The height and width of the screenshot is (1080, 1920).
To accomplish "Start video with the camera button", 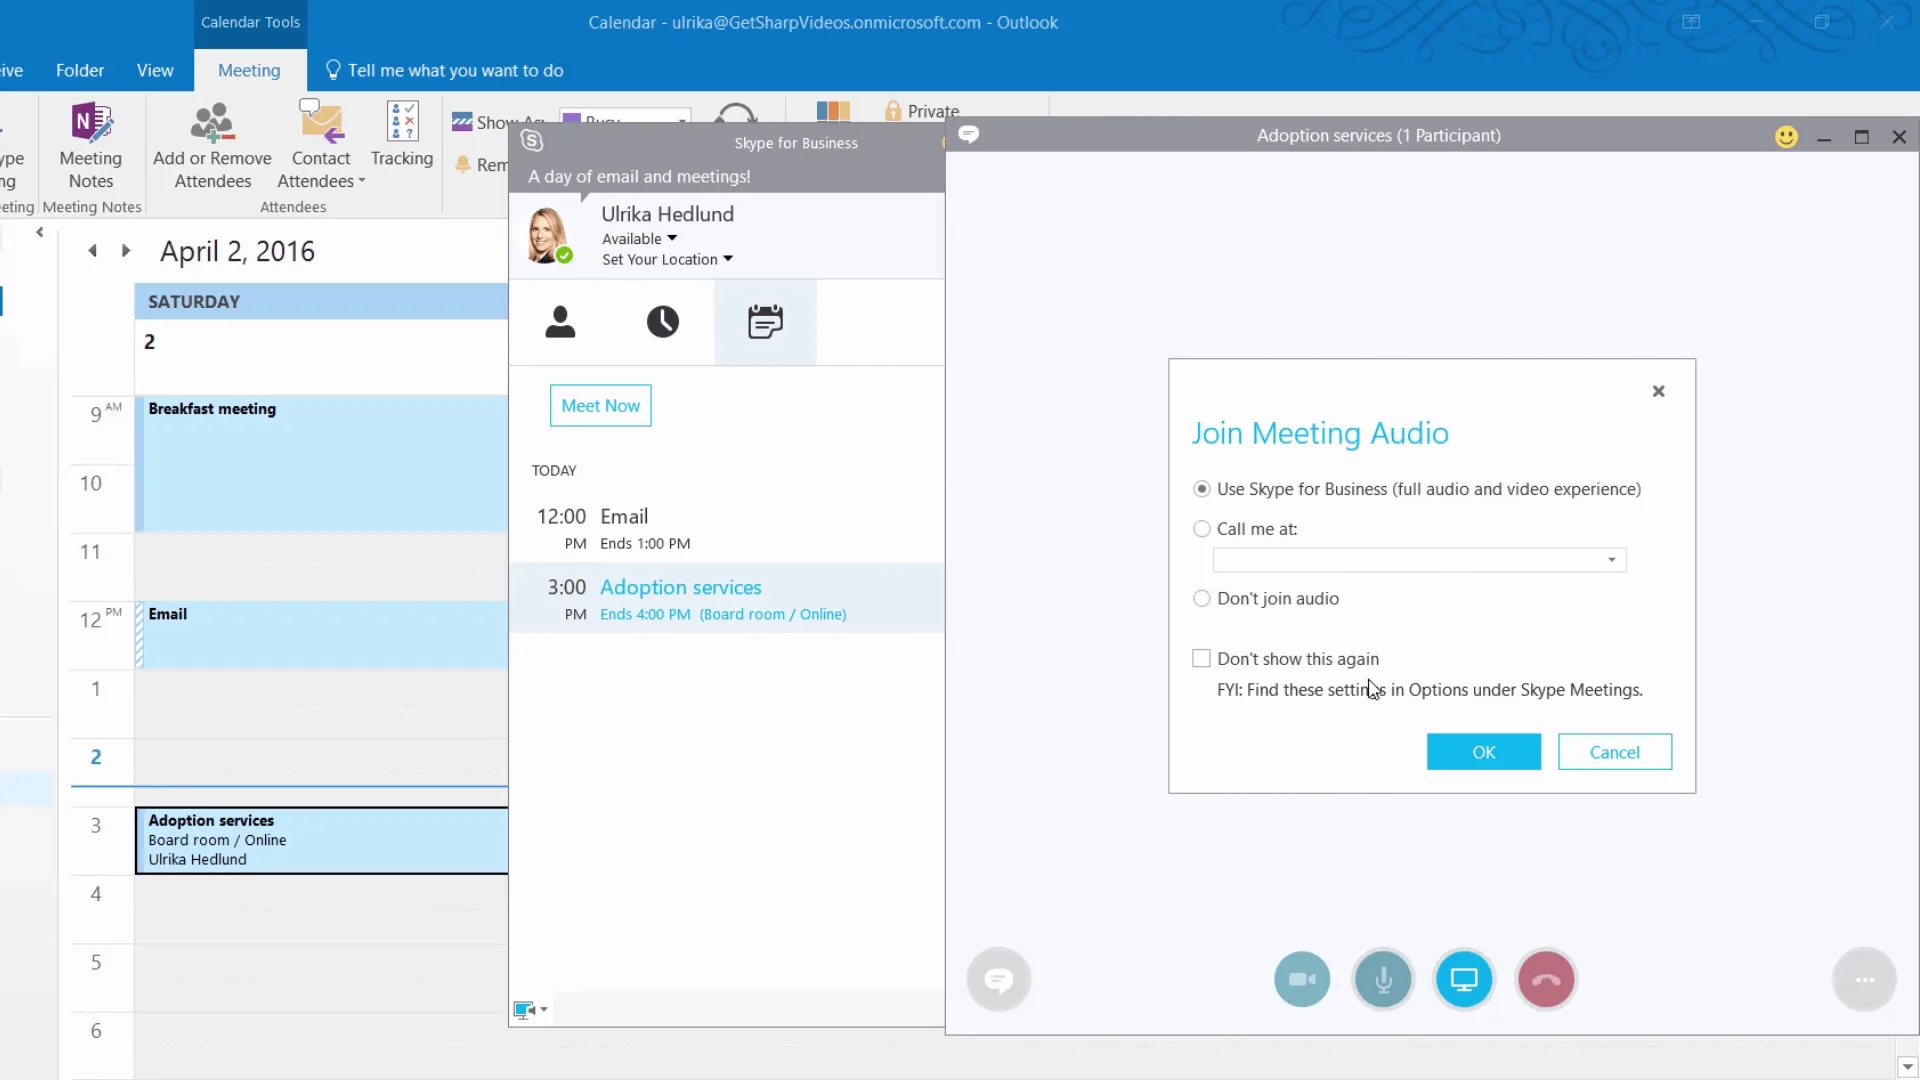I will click(1302, 979).
